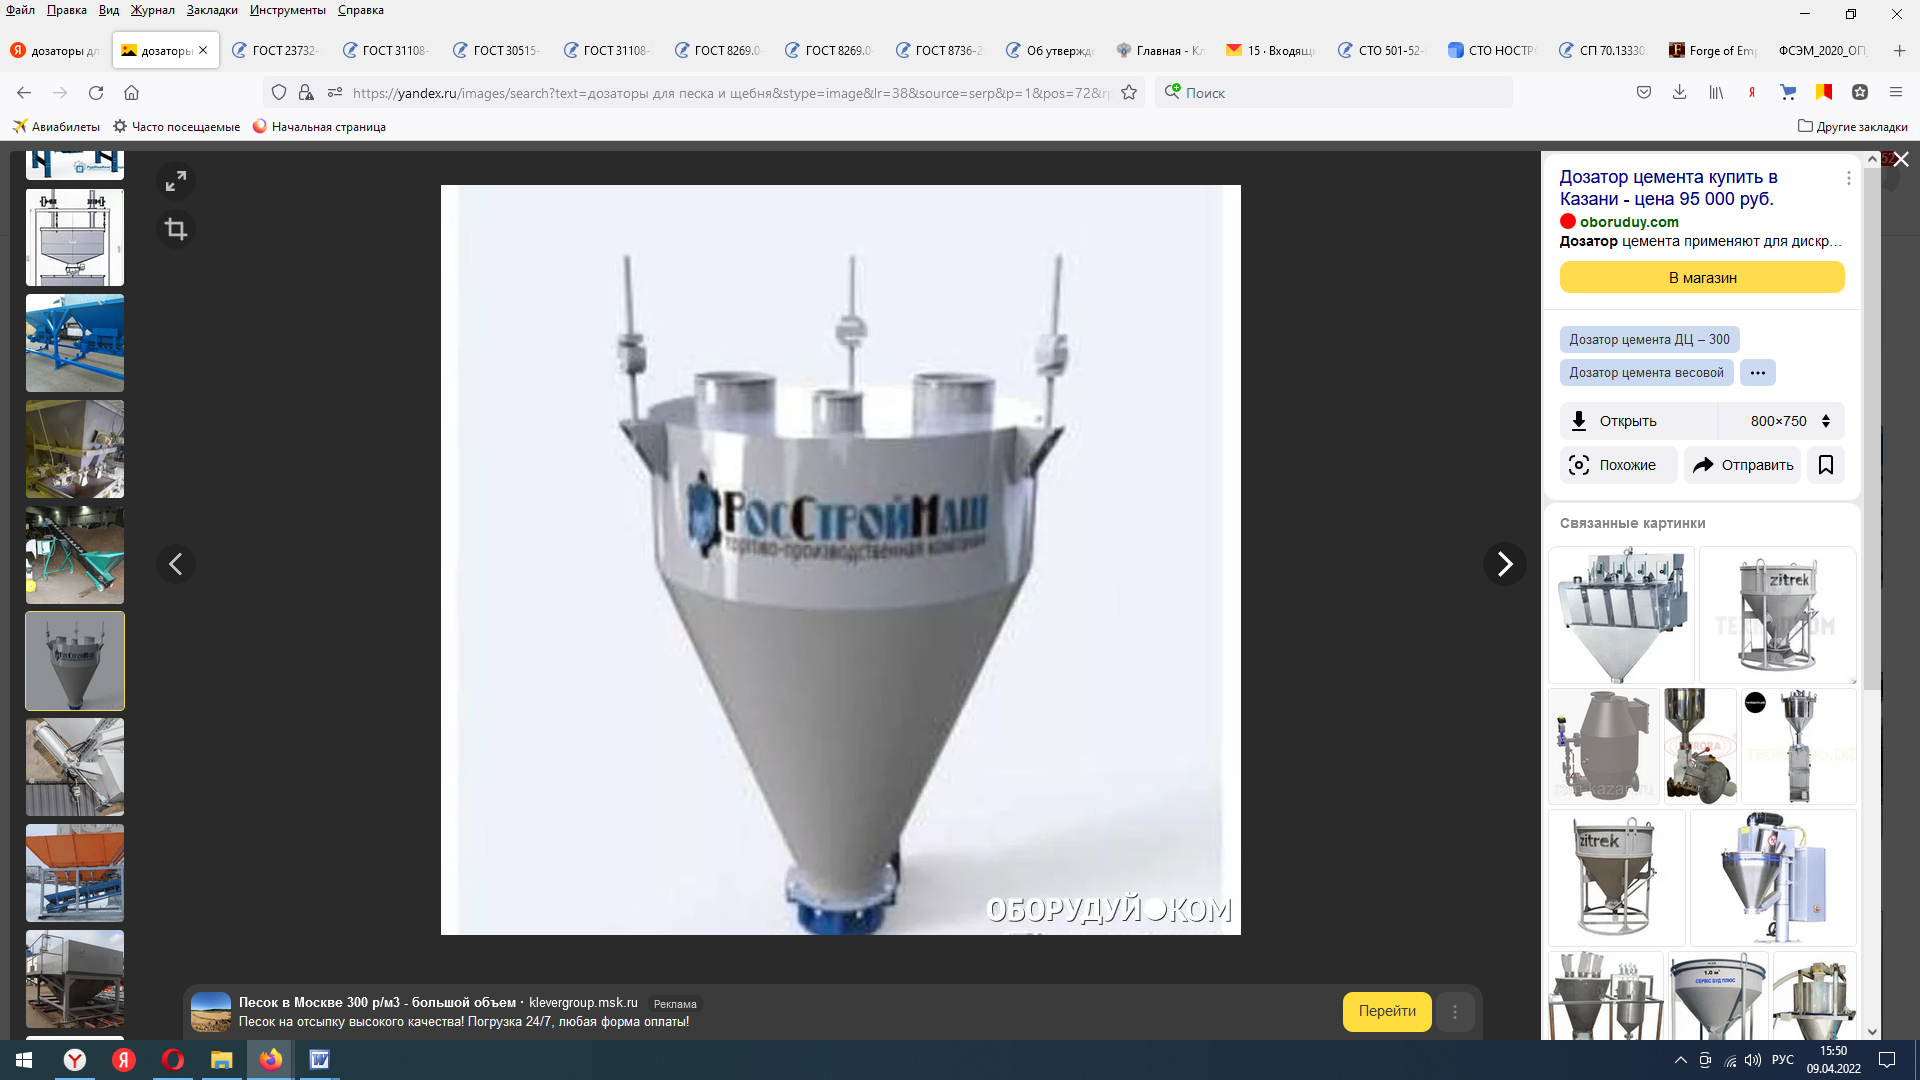
Task: Switch to Forge of Empires tab
Action: pos(1711,50)
